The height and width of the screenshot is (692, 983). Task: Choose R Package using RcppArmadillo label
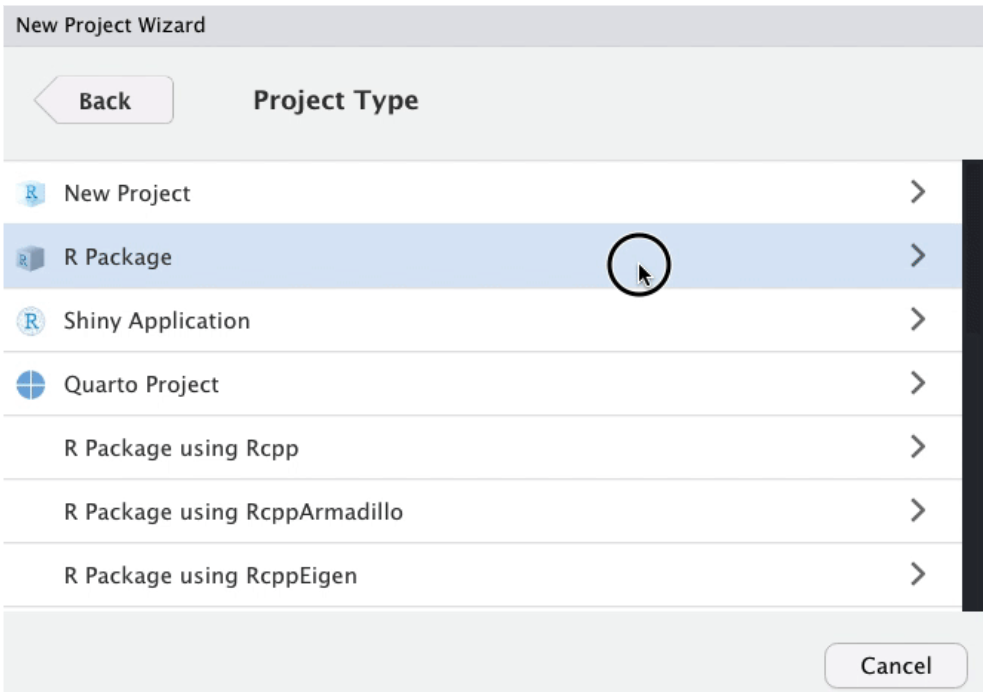click(233, 513)
